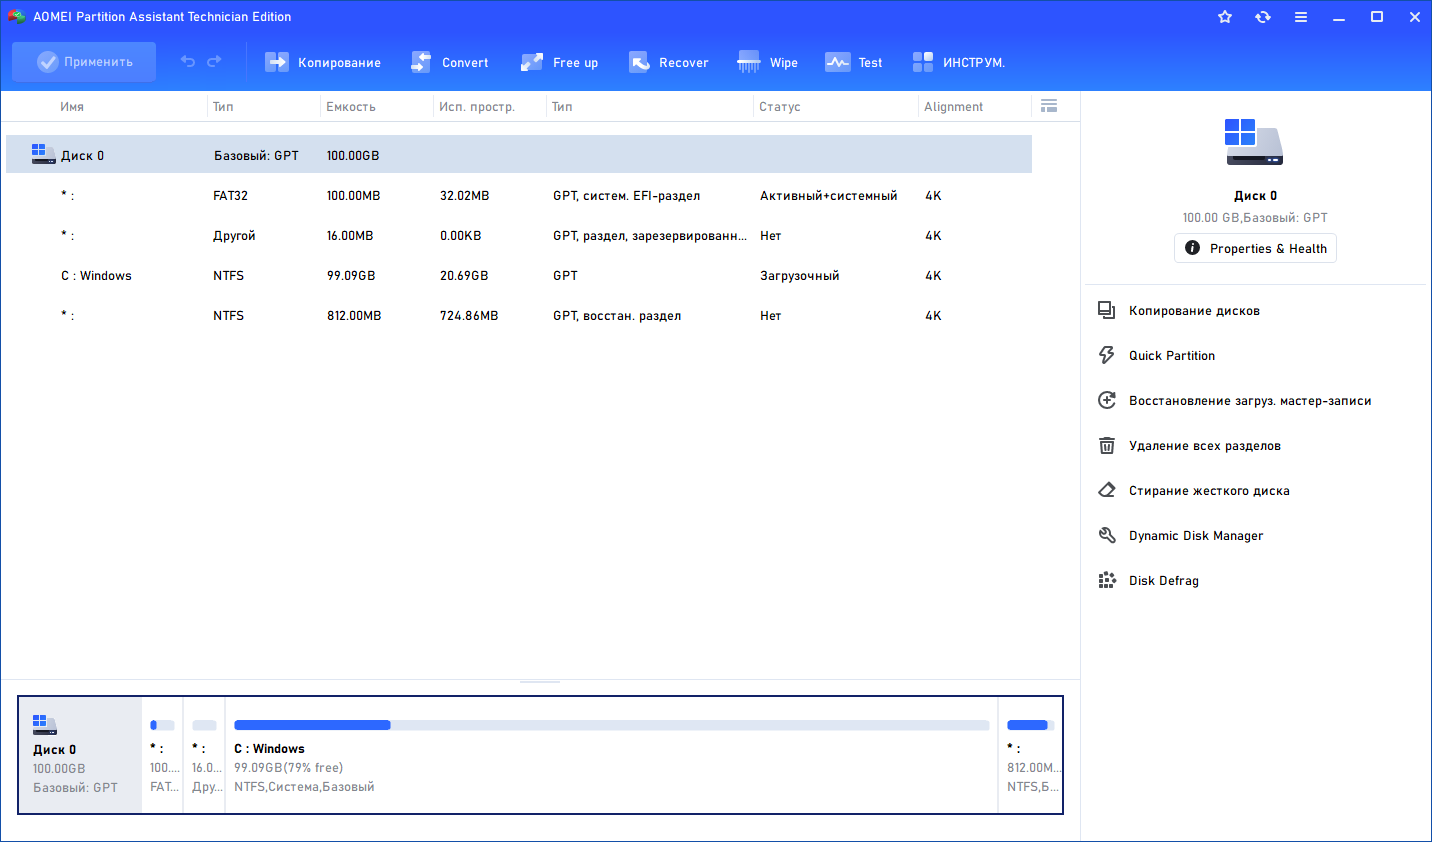
Task: Click the redo arrow icon
Action: [x=214, y=62]
